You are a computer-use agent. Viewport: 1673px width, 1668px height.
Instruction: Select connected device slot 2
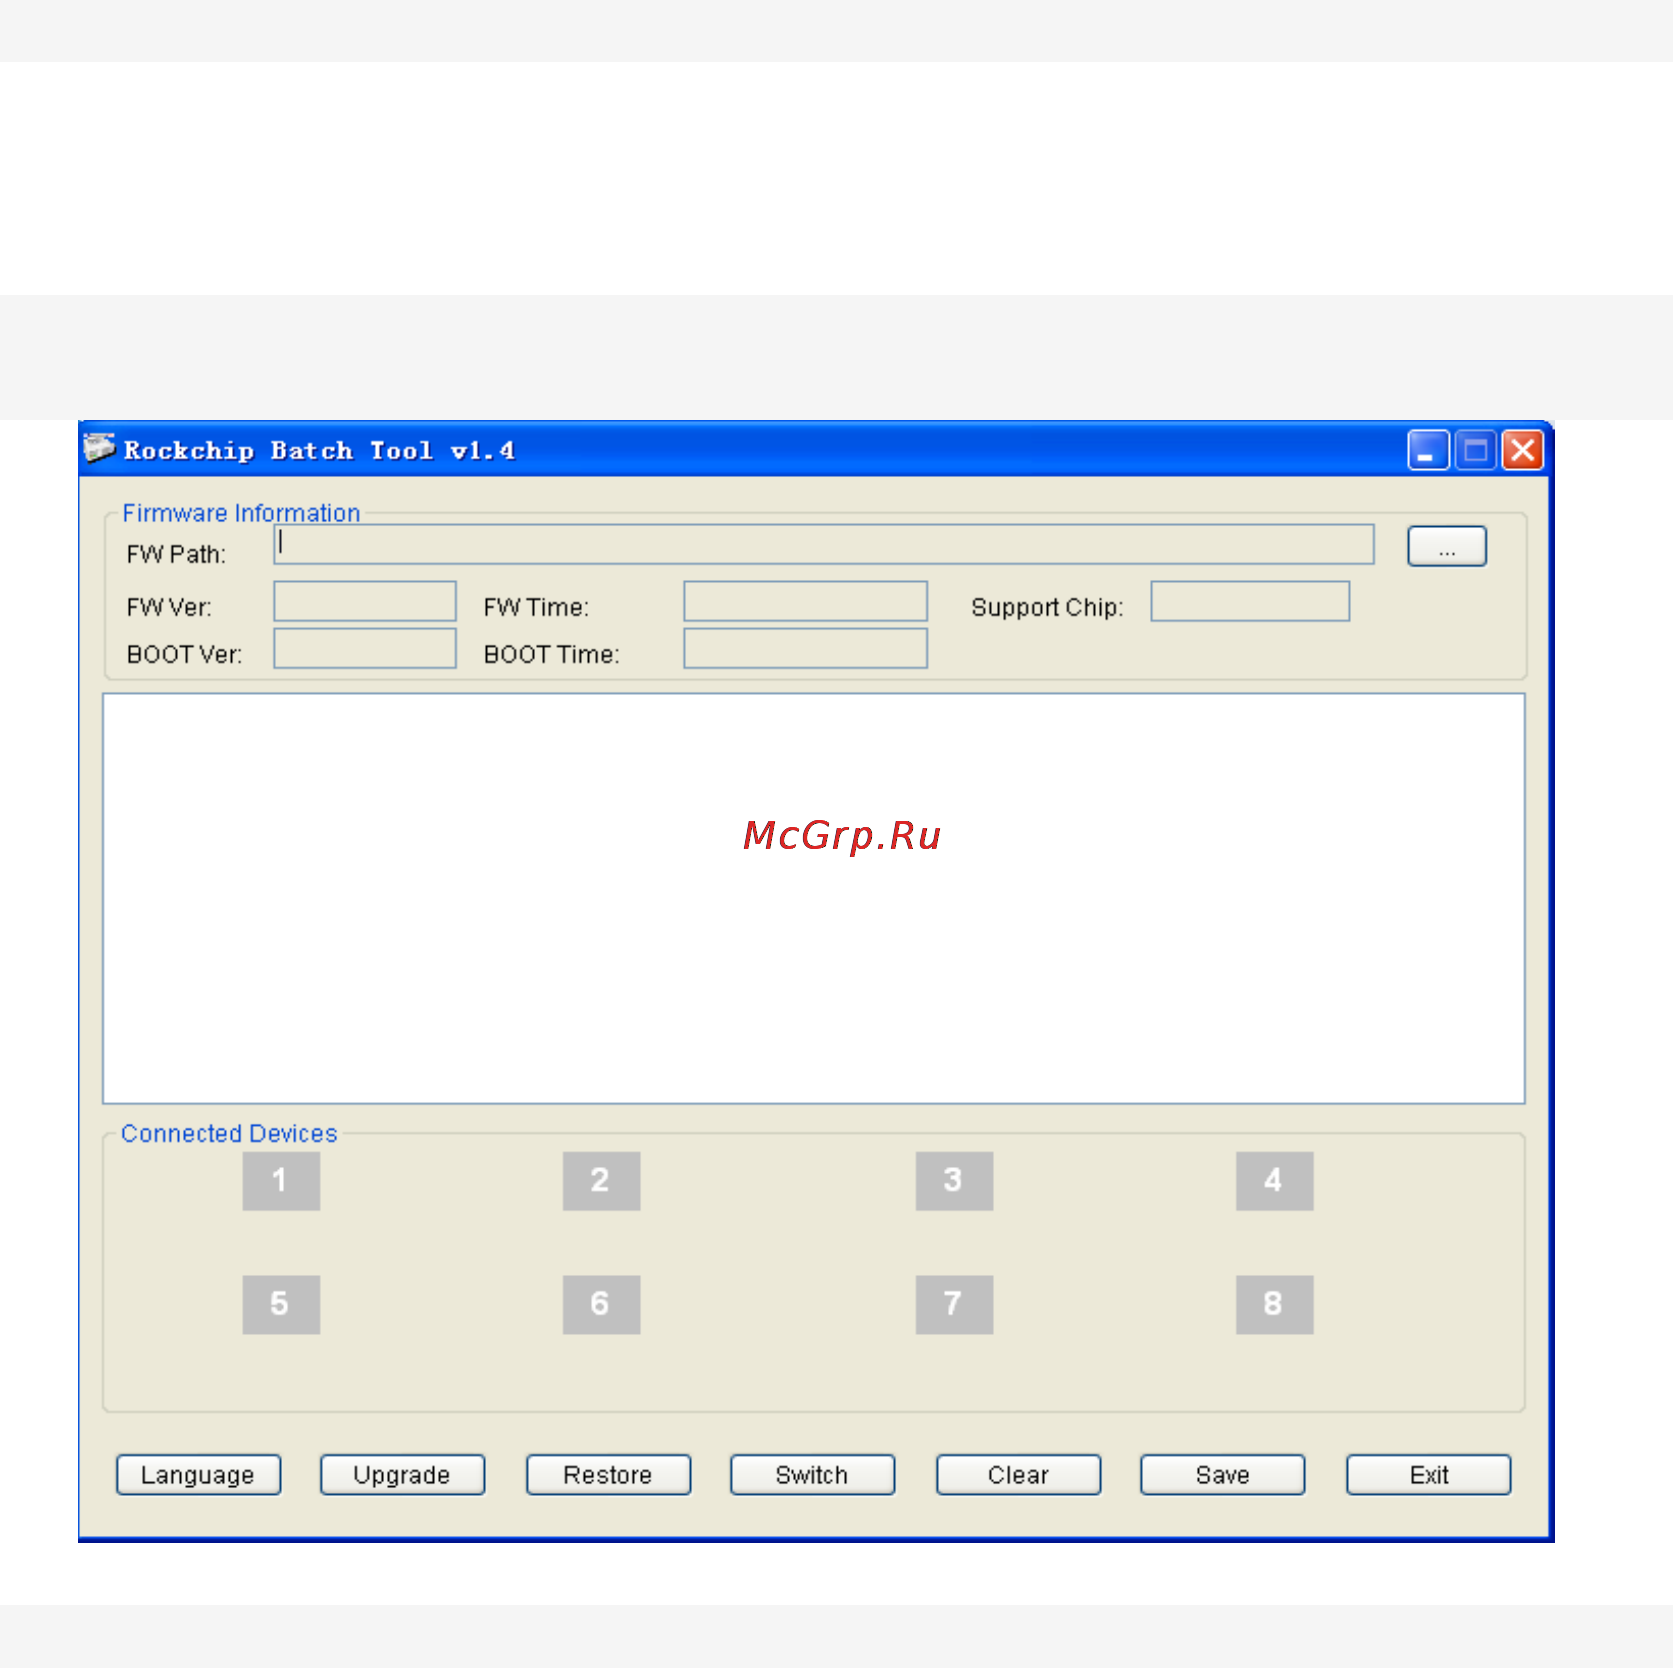click(x=601, y=1181)
